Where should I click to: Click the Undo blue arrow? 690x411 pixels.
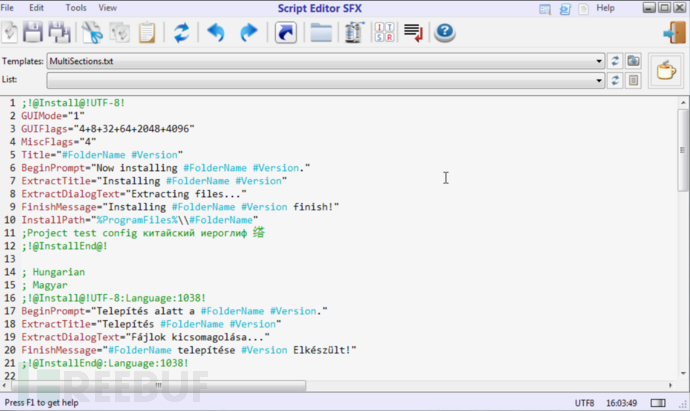(216, 33)
